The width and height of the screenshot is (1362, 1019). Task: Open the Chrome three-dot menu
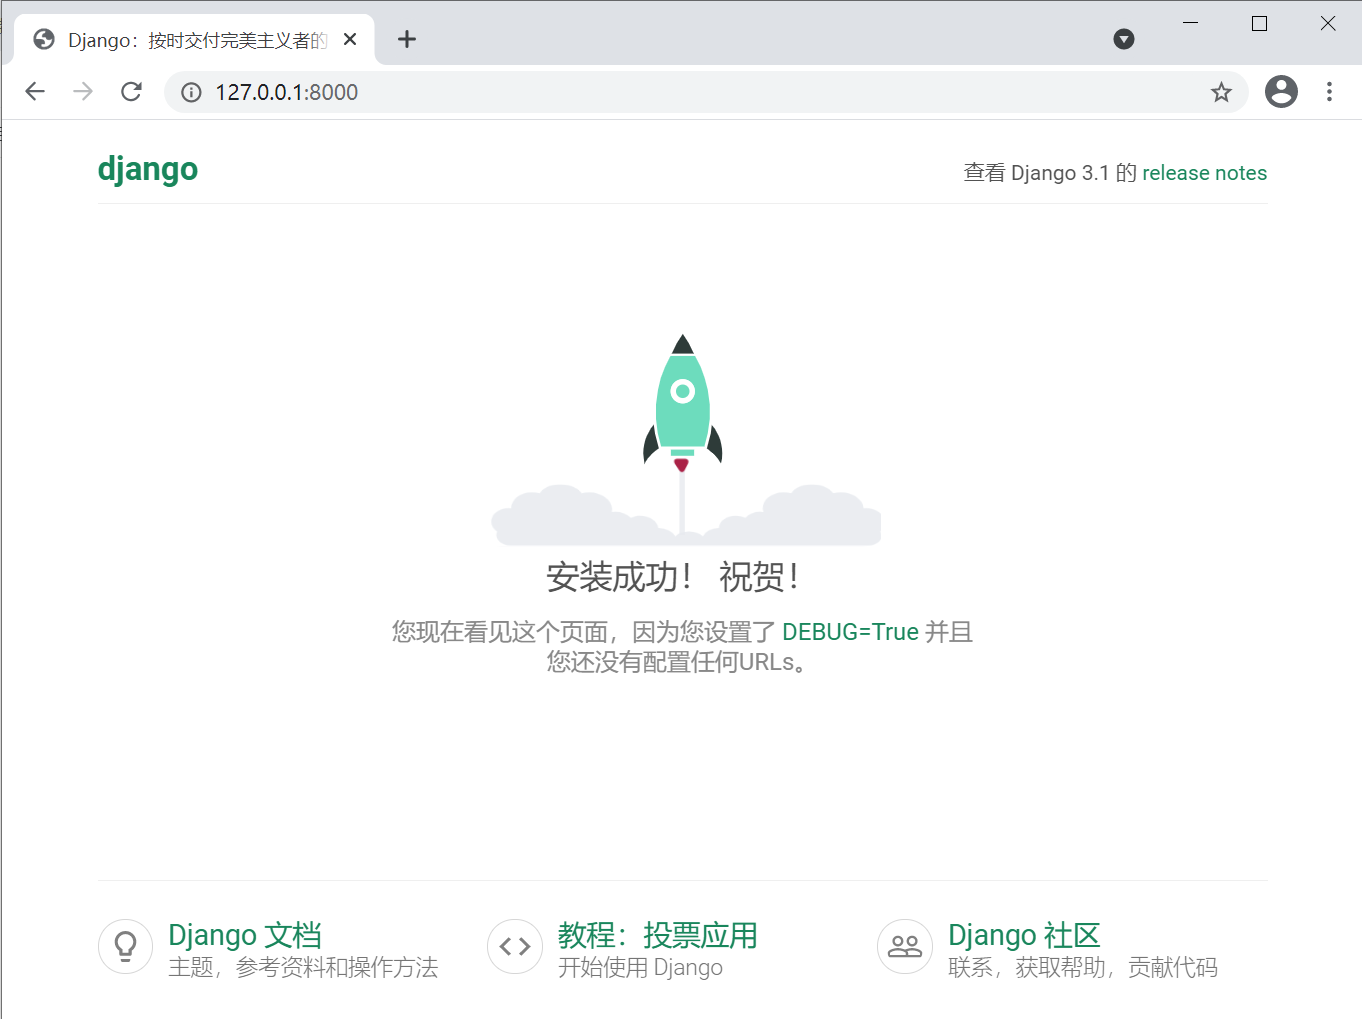[1329, 92]
